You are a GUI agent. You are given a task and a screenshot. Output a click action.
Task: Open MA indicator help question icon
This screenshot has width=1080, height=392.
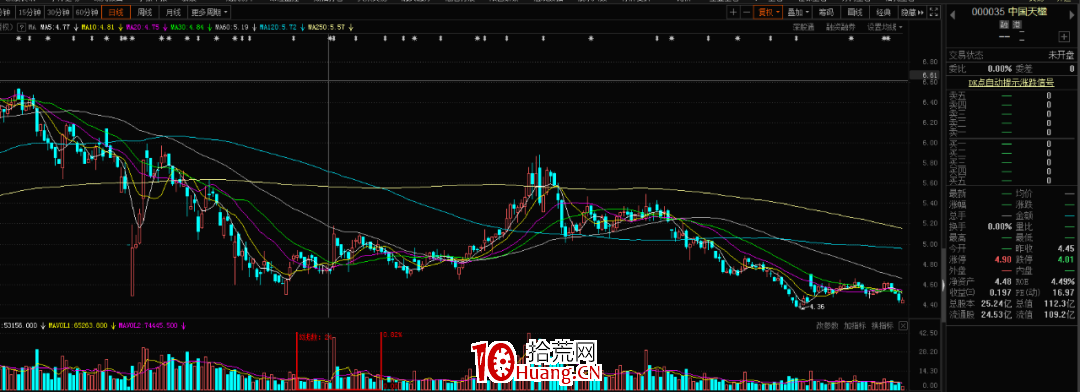tap(21, 28)
